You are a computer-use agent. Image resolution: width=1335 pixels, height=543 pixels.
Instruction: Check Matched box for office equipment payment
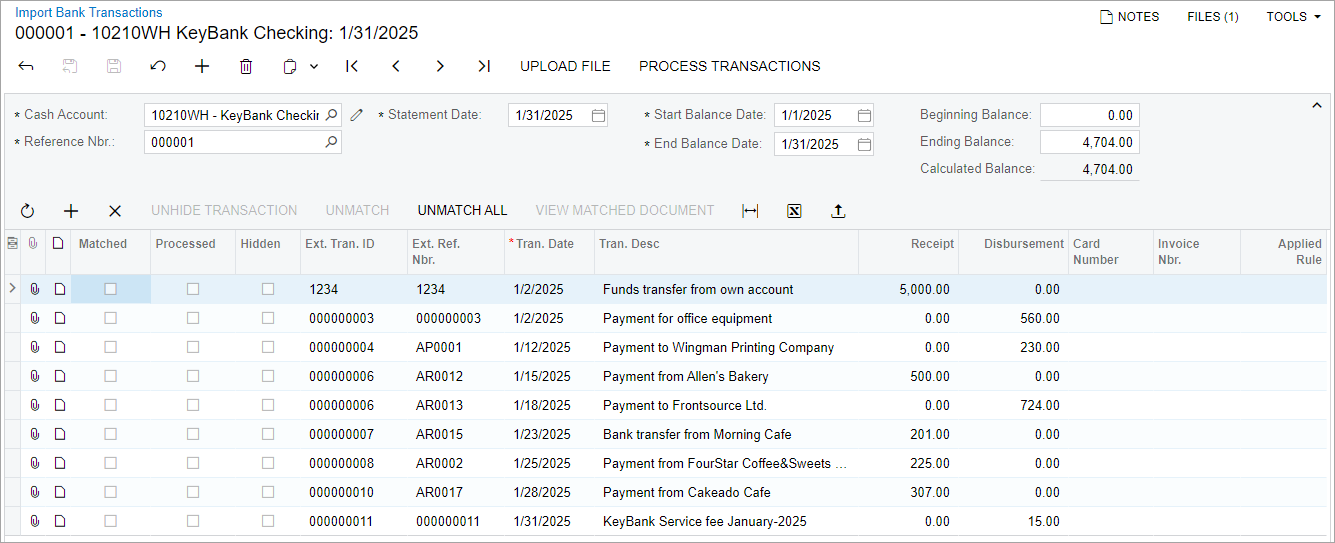point(110,318)
